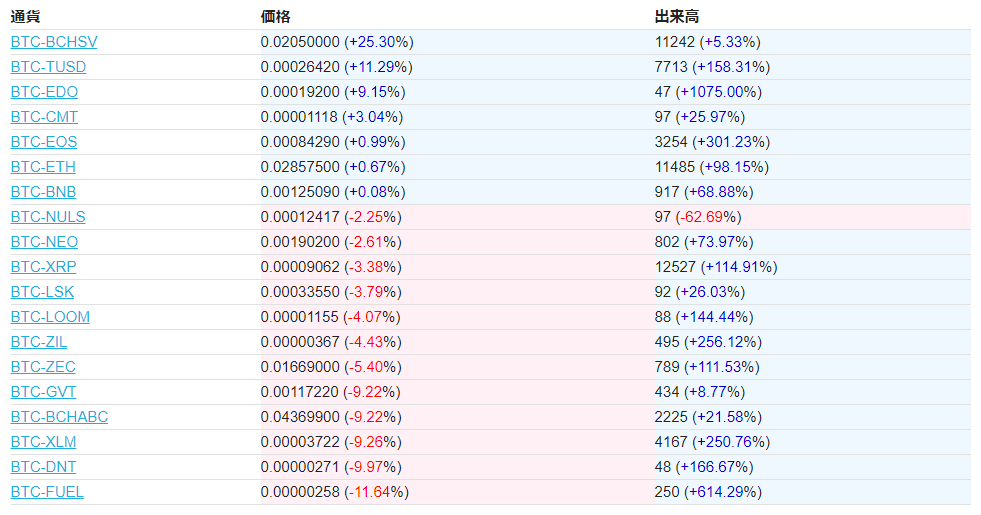Select the BTC-CMT link
Screen dimensions: 981x515
(x=44, y=117)
